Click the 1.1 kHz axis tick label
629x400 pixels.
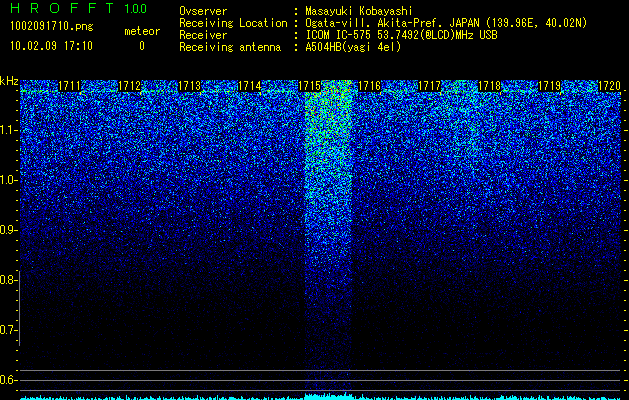click(8, 130)
